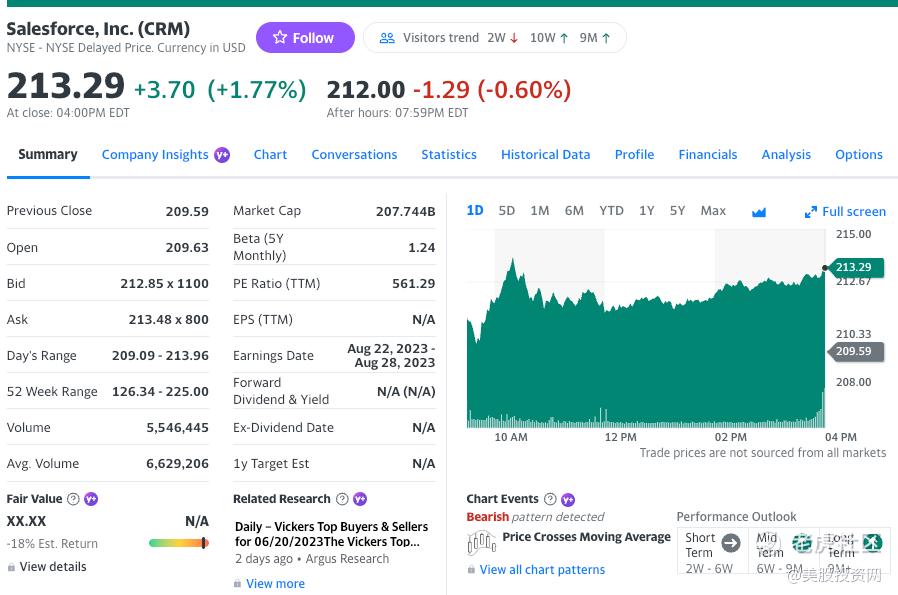Click the Related Research help question icon
This screenshot has height=595, width=898.
pyautogui.click(x=342, y=499)
